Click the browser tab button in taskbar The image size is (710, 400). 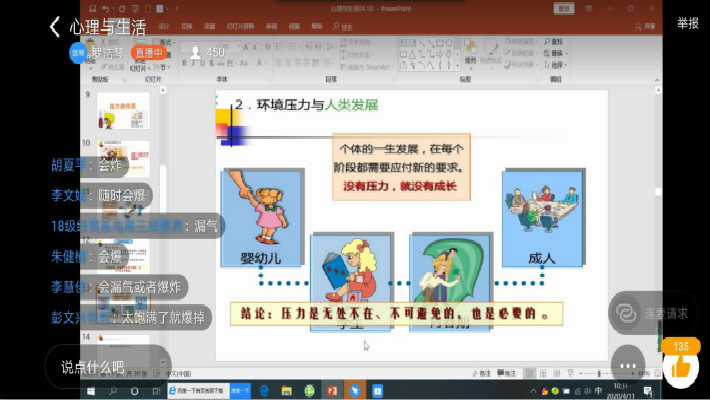[197, 390]
